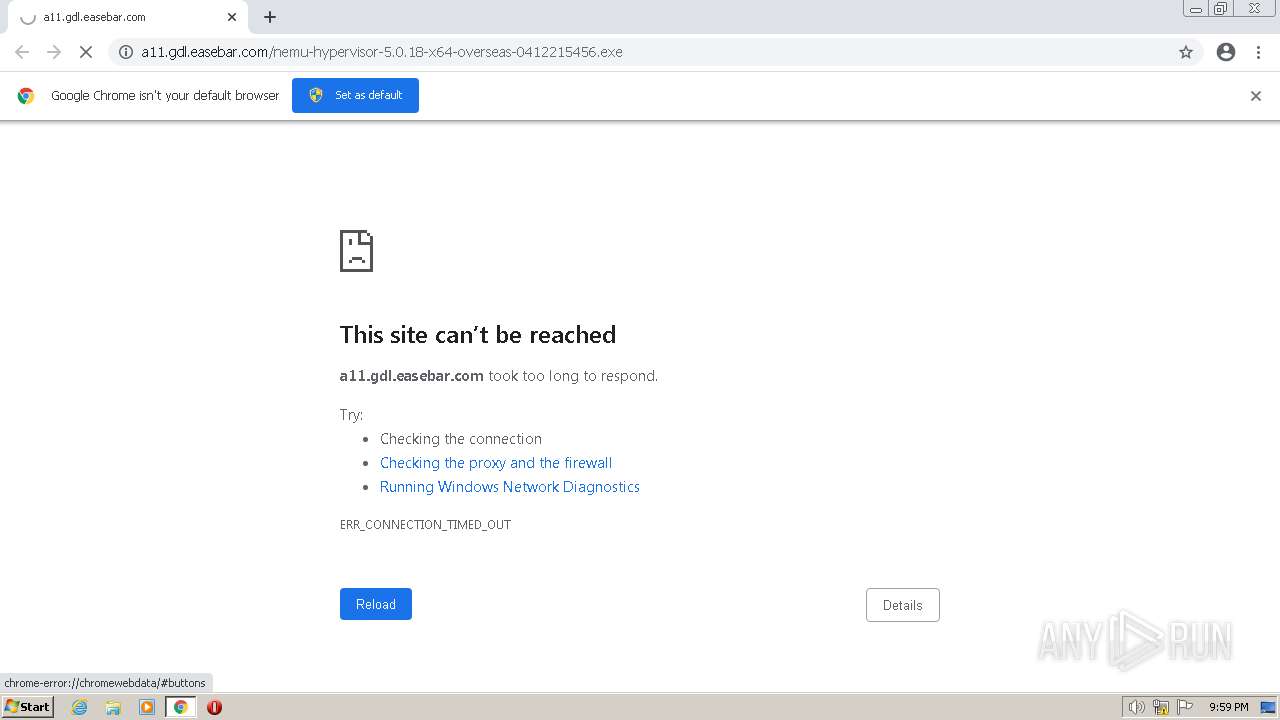The image size is (1280, 720).
Task: Open Chrome three-dot menu
Action: tap(1258, 52)
